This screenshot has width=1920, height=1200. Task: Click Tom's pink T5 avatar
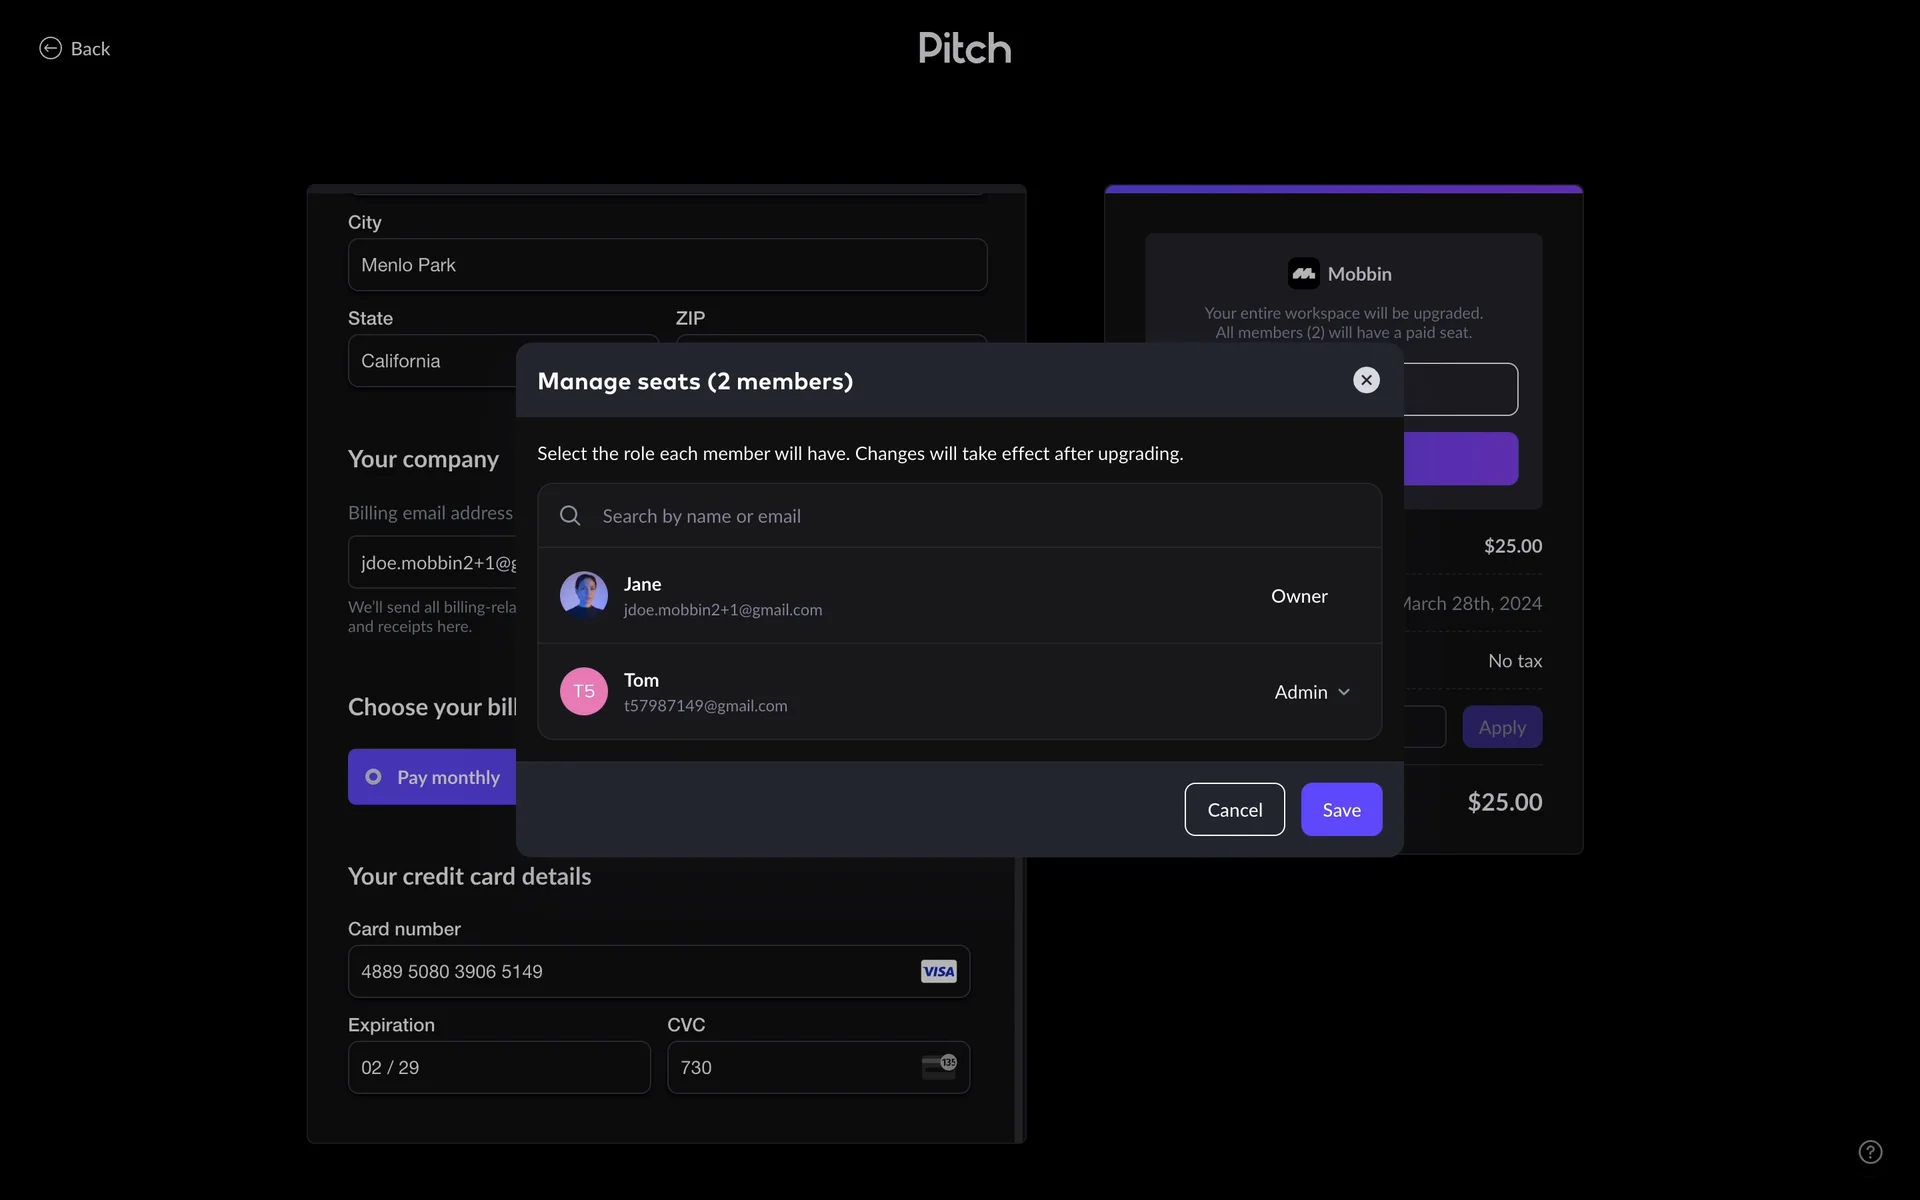click(x=584, y=691)
